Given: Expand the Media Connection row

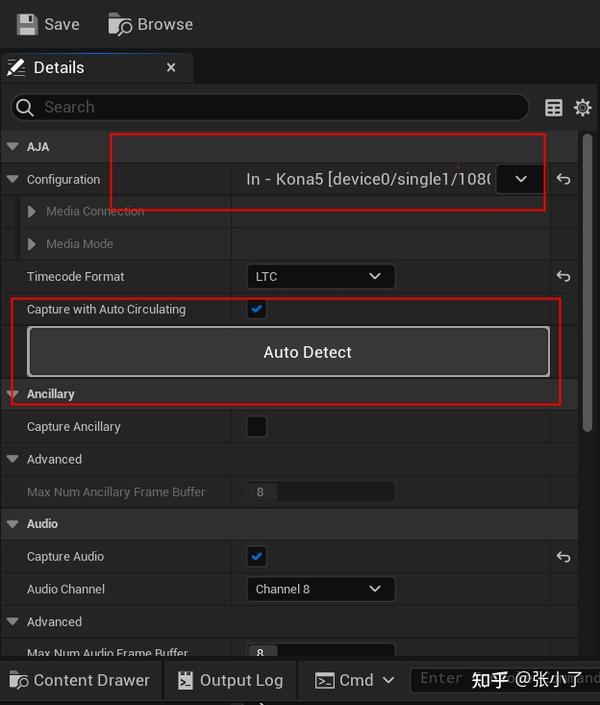Looking at the screenshot, I should coord(33,212).
